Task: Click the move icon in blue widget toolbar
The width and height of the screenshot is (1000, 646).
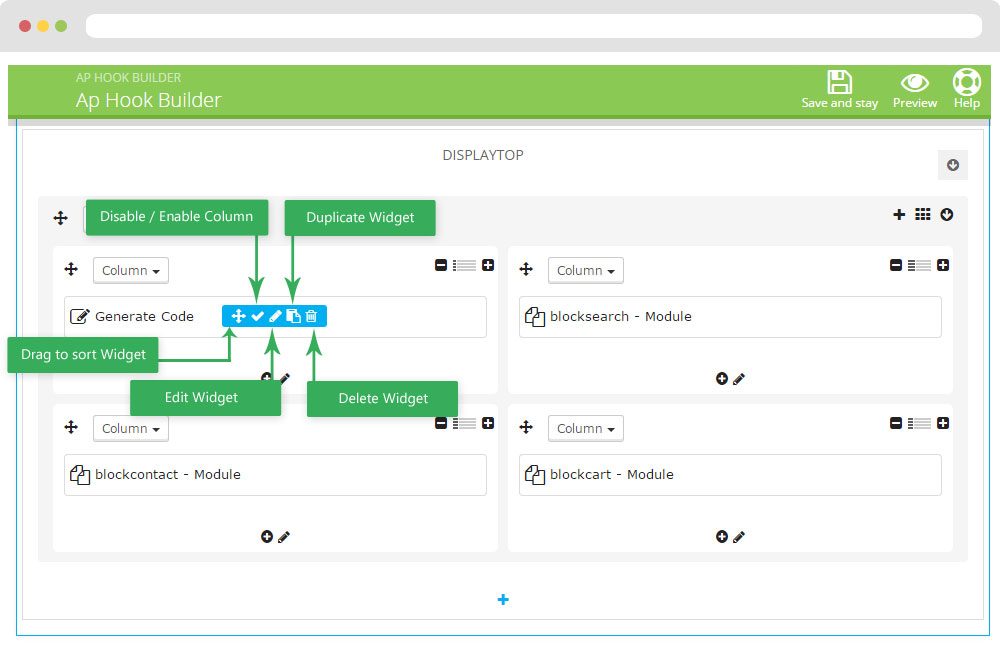Action: click(x=238, y=316)
